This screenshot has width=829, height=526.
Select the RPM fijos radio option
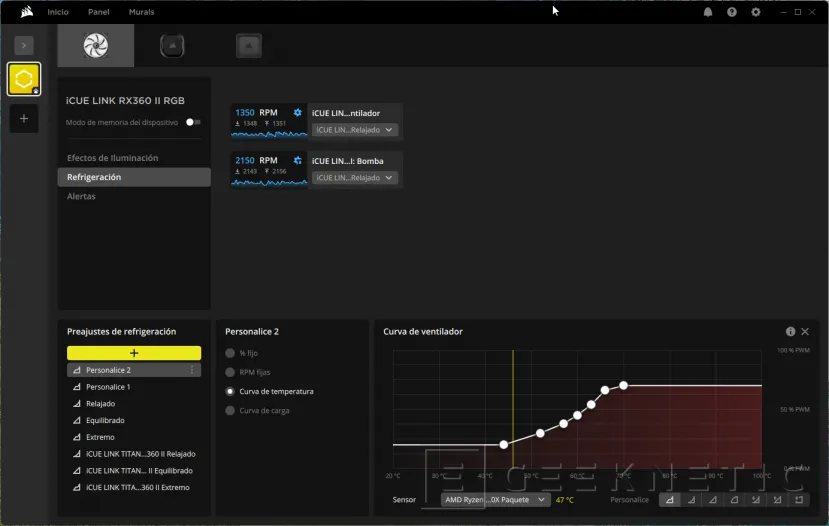click(x=230, y=372)
